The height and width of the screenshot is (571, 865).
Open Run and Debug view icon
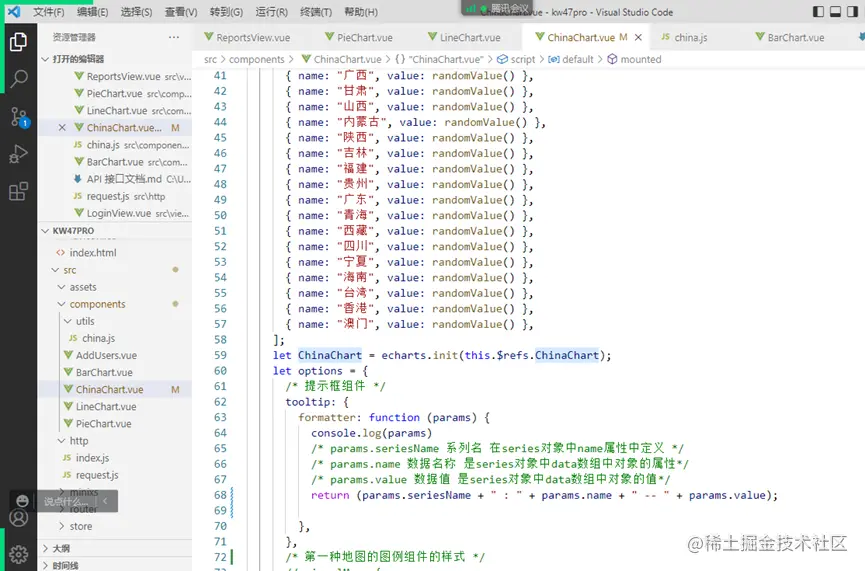[x=18, y=154]
